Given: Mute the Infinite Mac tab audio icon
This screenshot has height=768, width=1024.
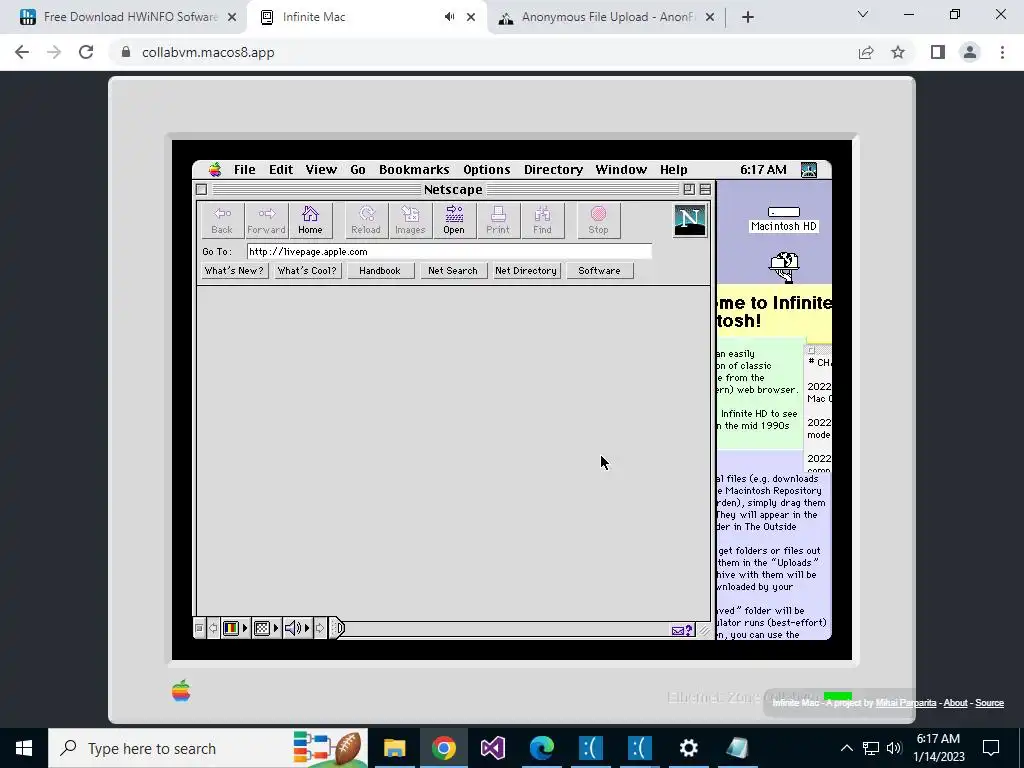Looking at the screenshot, I should [449, 17].
